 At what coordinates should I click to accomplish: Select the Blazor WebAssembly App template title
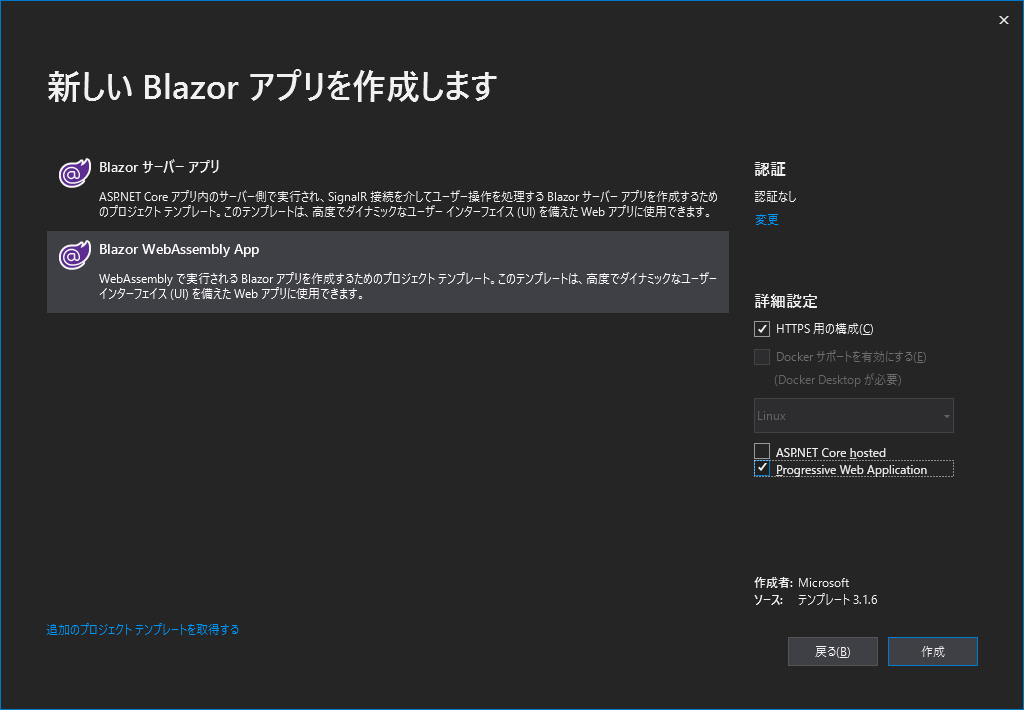click(x=179, y=250)
